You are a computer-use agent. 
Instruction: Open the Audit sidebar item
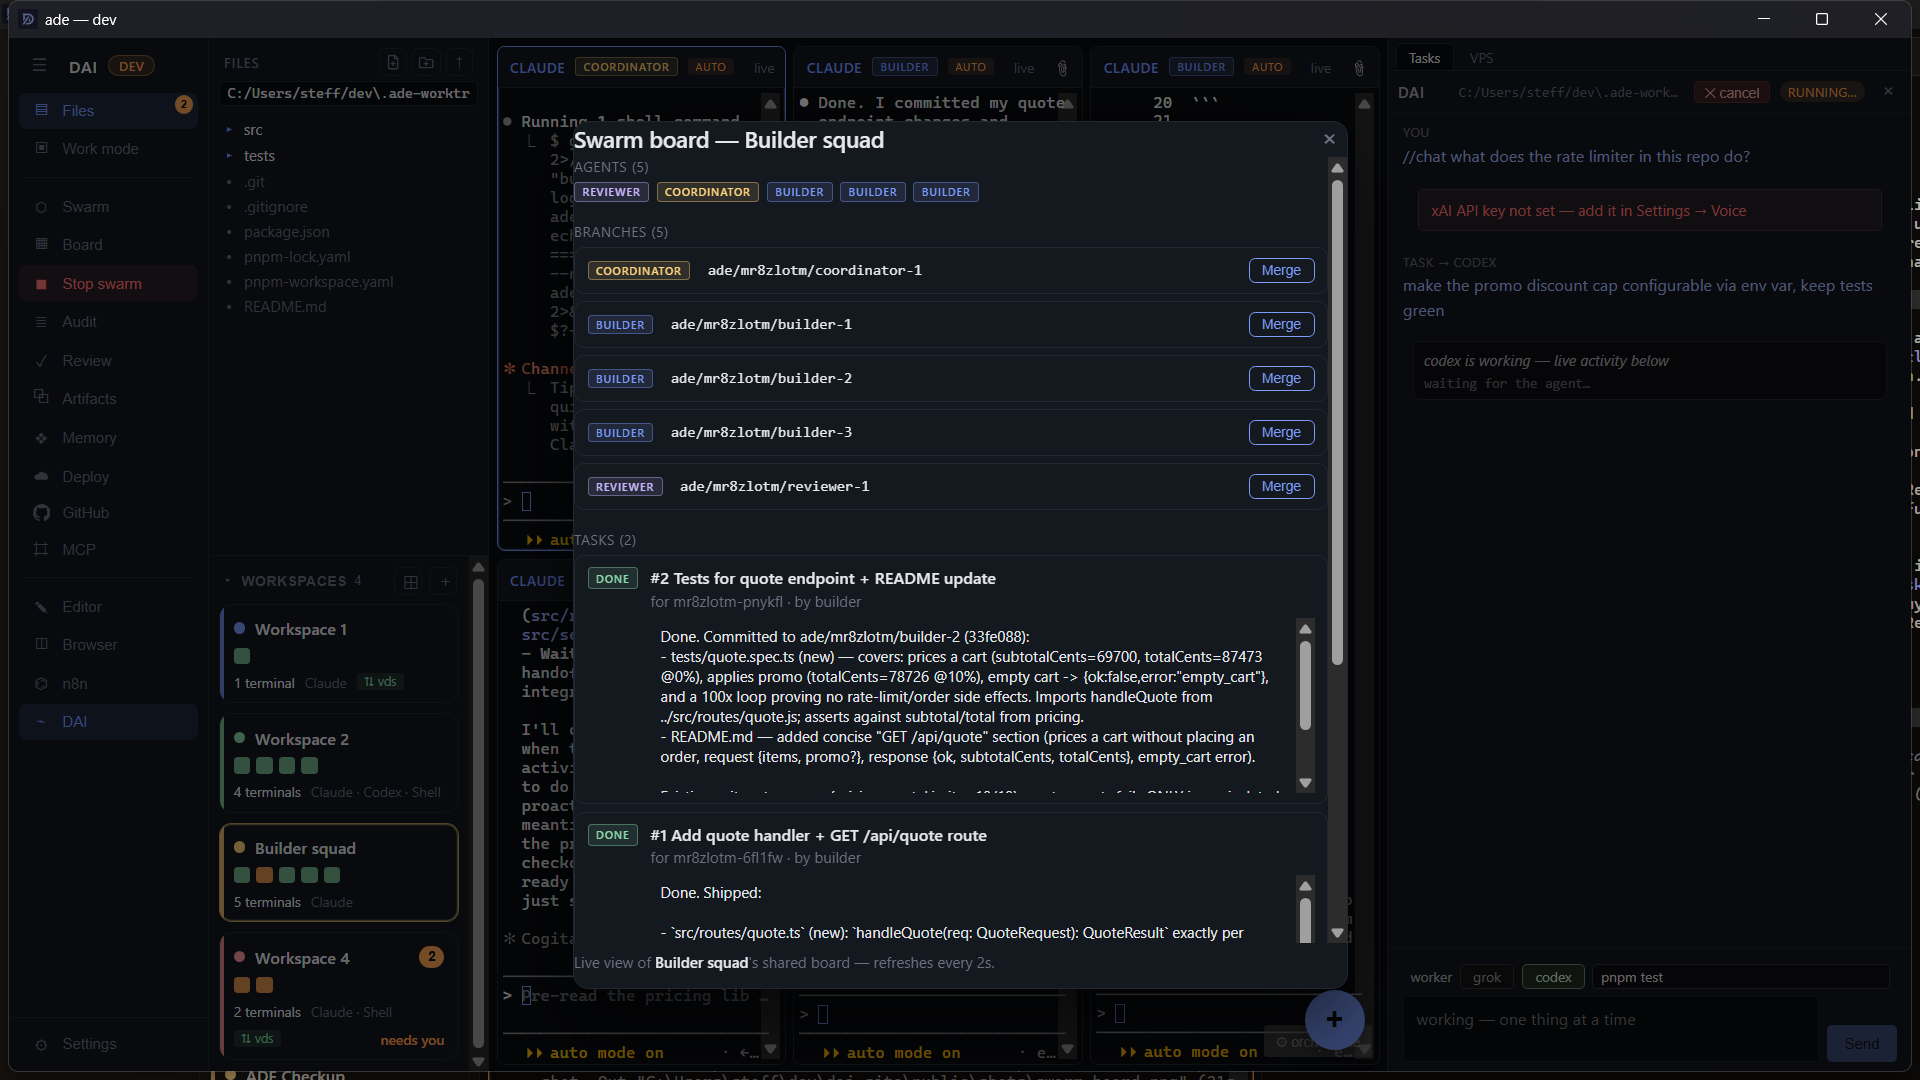(108, 322)
